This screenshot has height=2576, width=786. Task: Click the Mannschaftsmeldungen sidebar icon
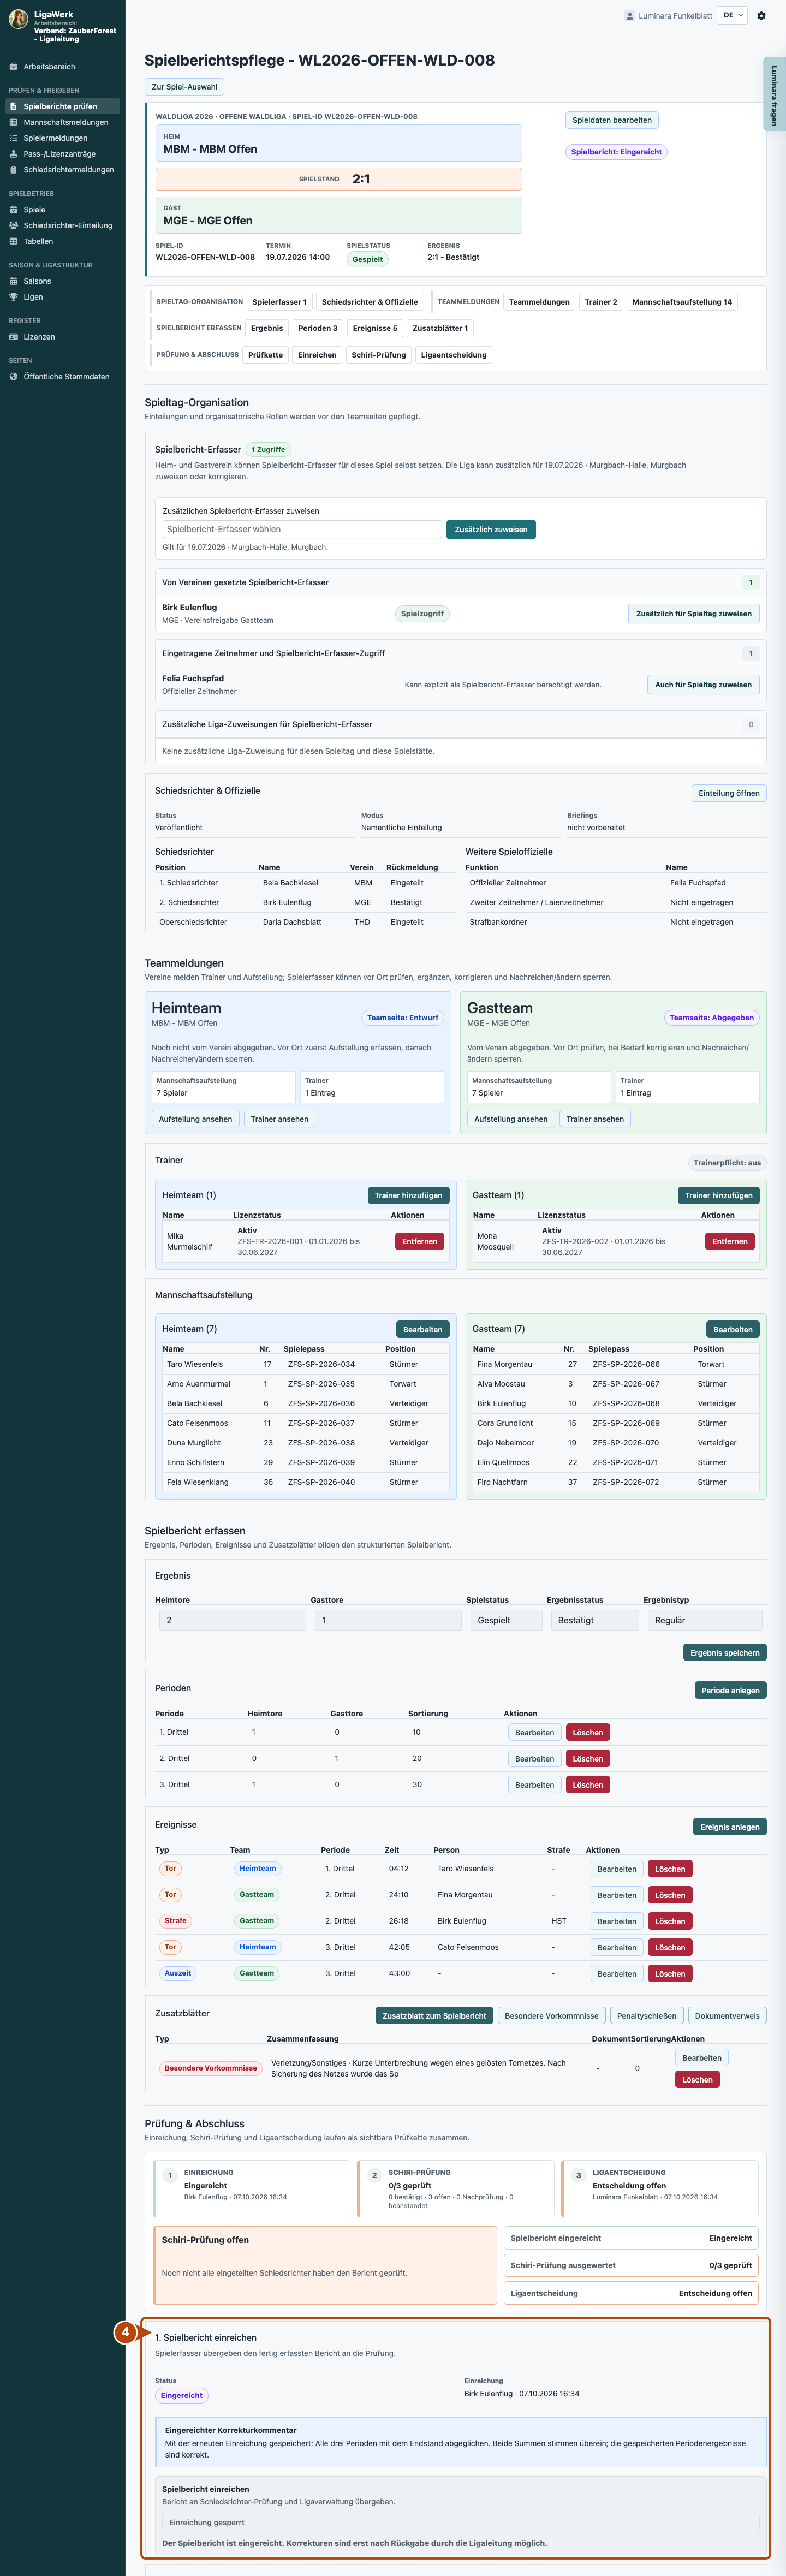point(14,122)
